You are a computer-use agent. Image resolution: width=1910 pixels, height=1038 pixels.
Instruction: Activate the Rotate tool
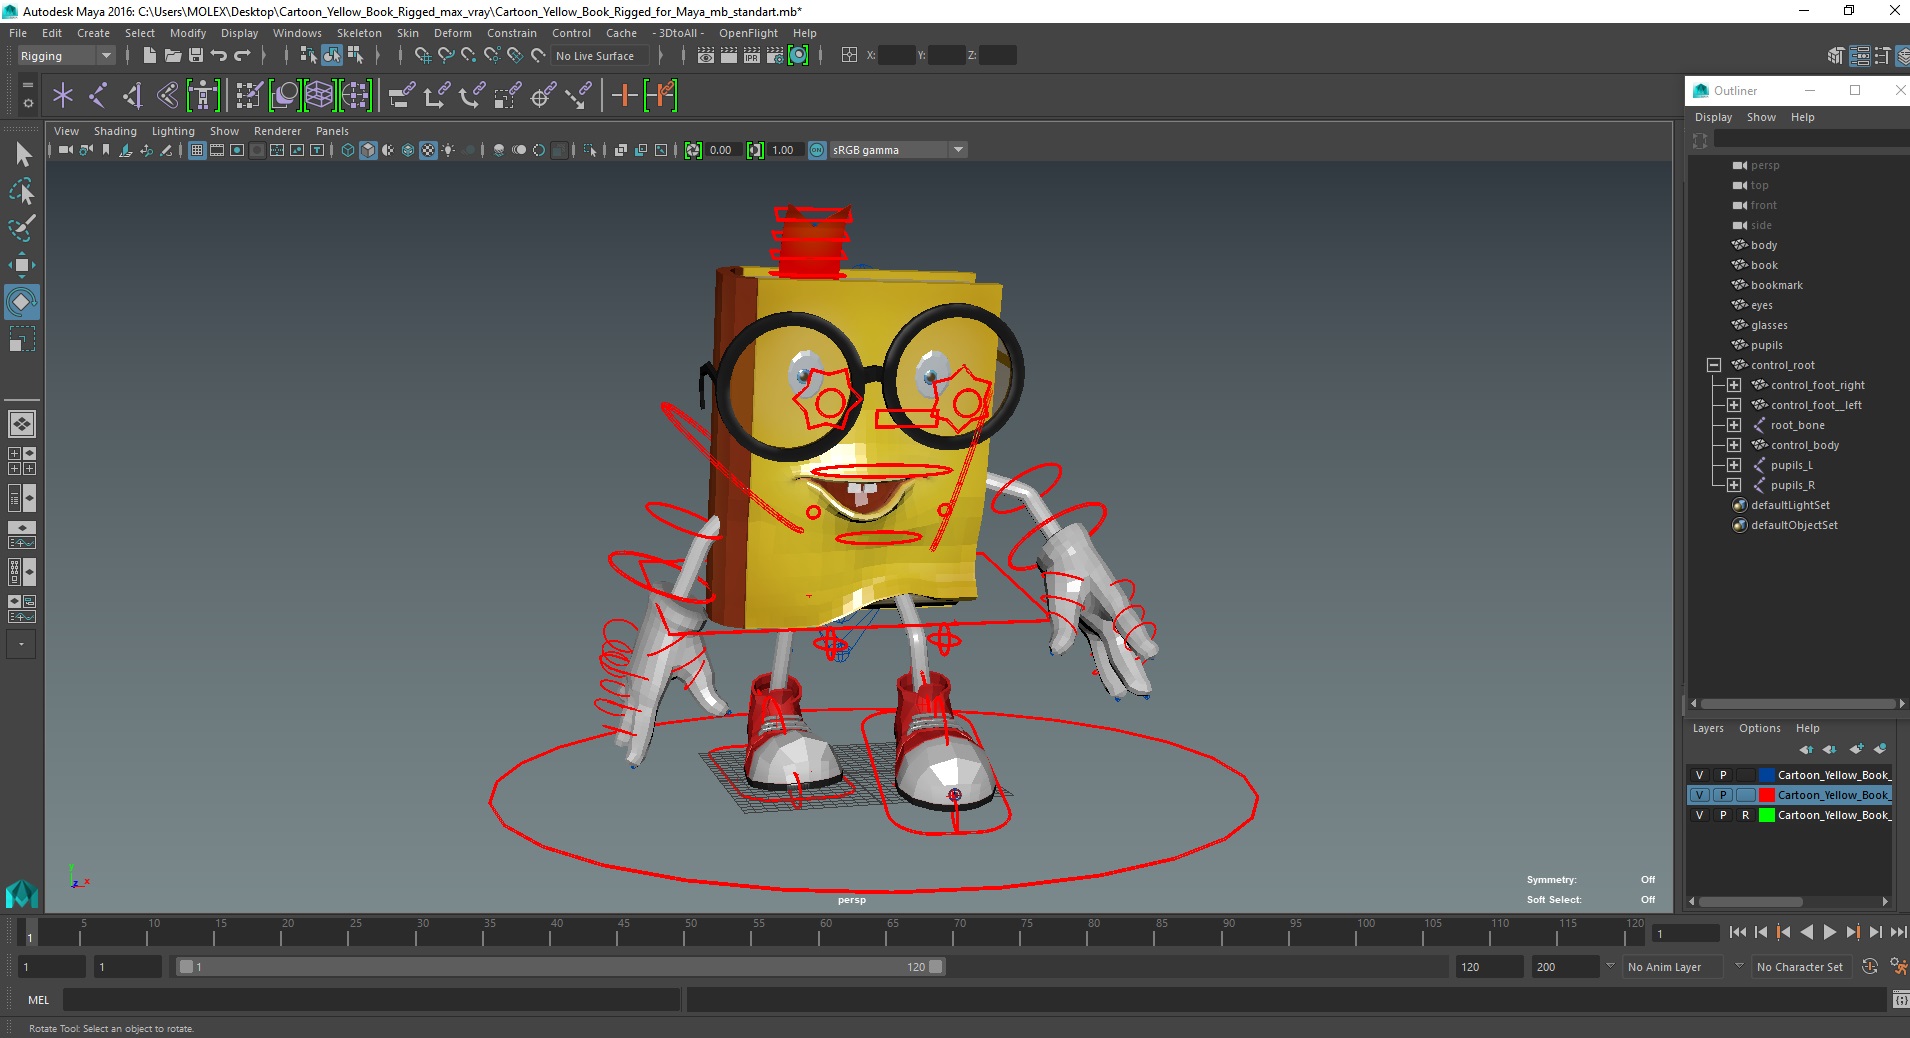click(22, 302)
